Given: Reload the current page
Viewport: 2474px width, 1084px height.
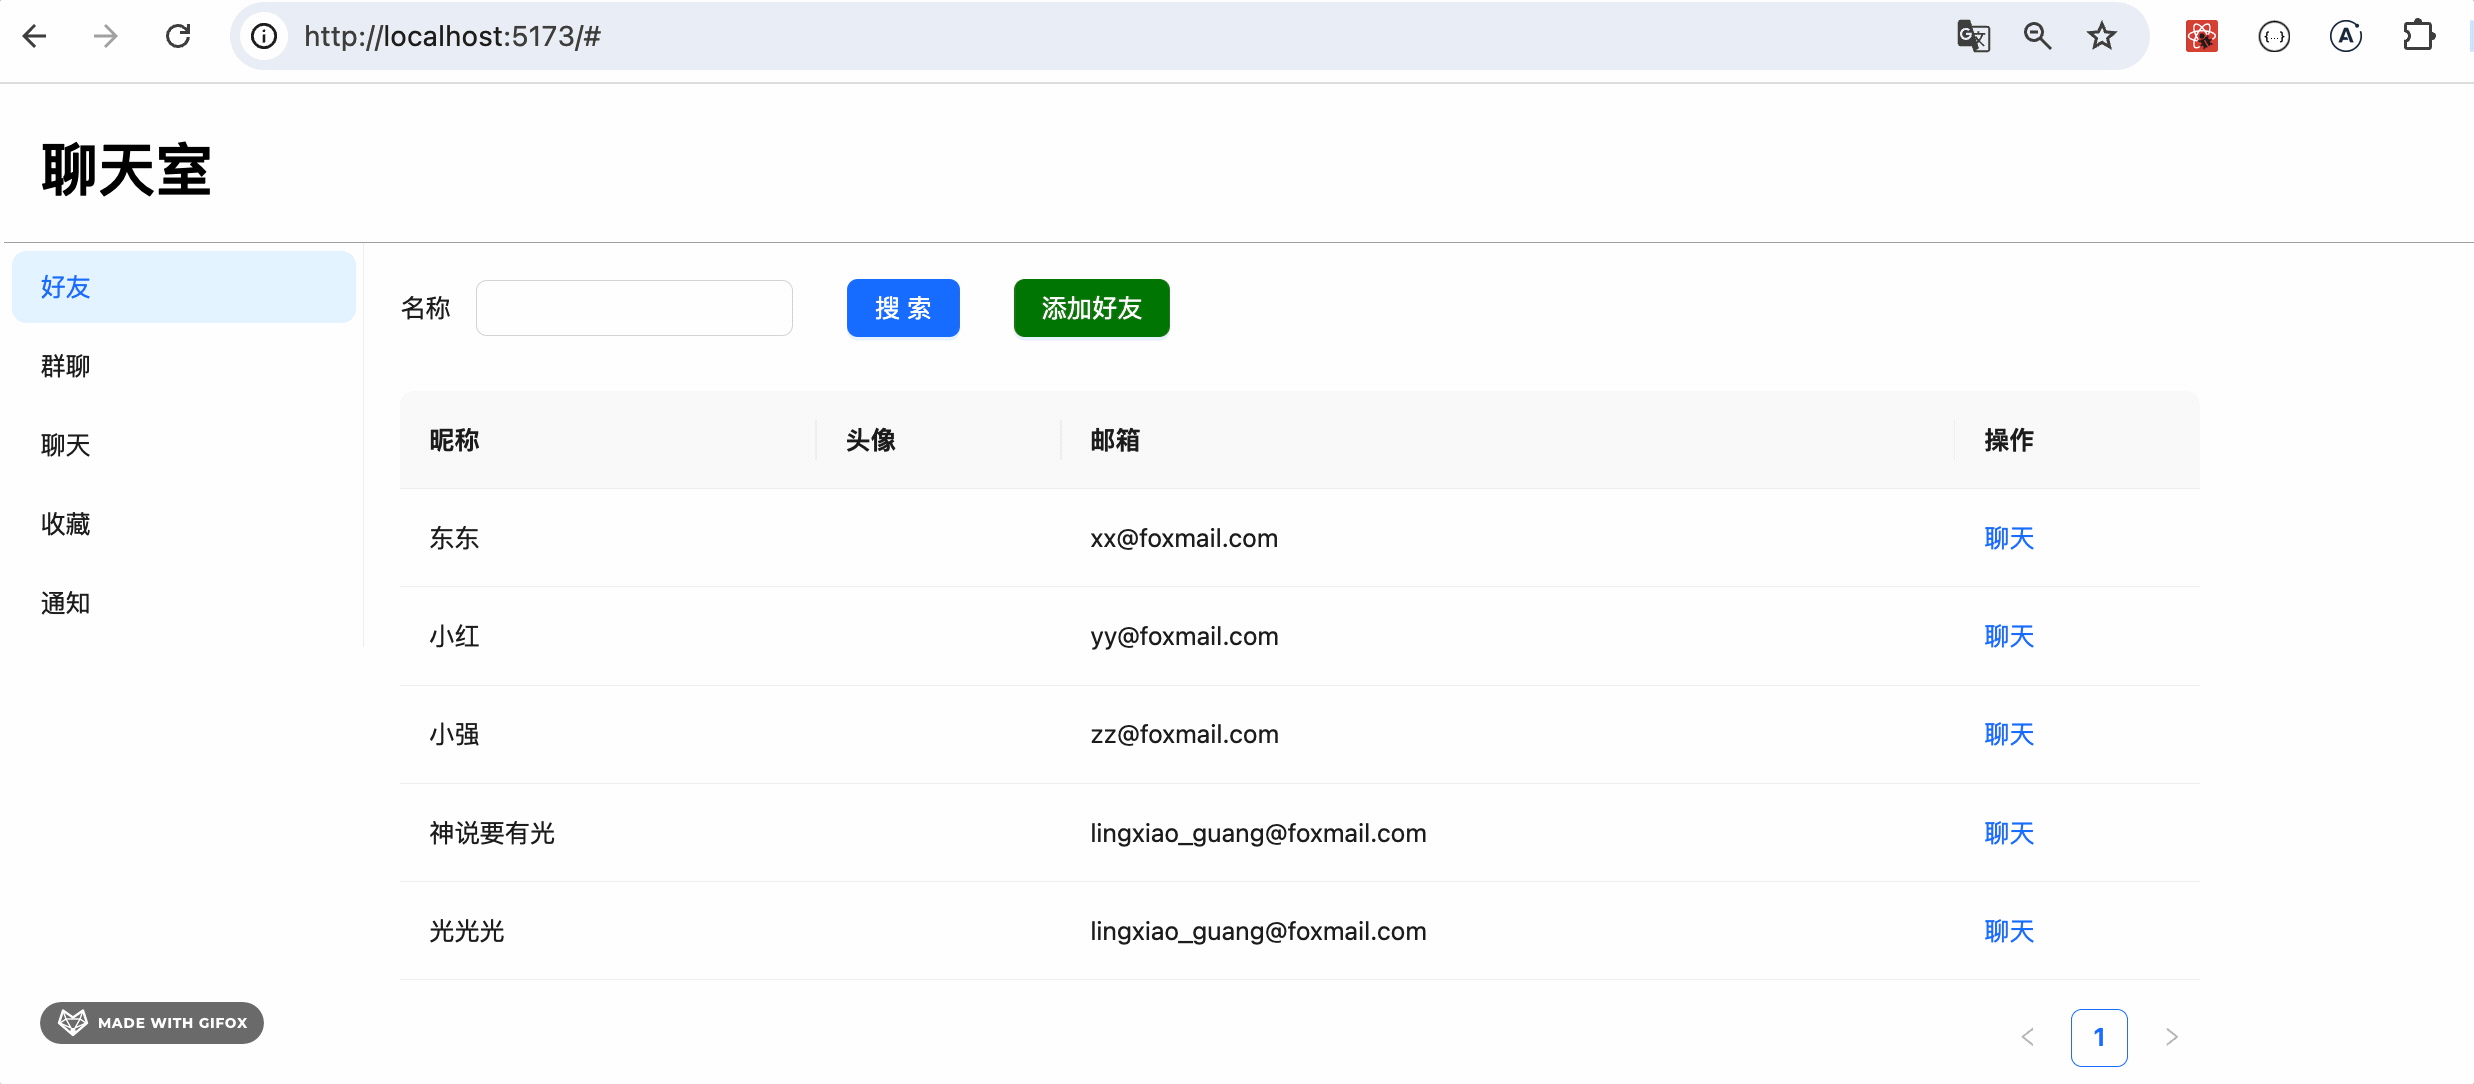Looking at the screenshot, I should [x=178, y=37].
